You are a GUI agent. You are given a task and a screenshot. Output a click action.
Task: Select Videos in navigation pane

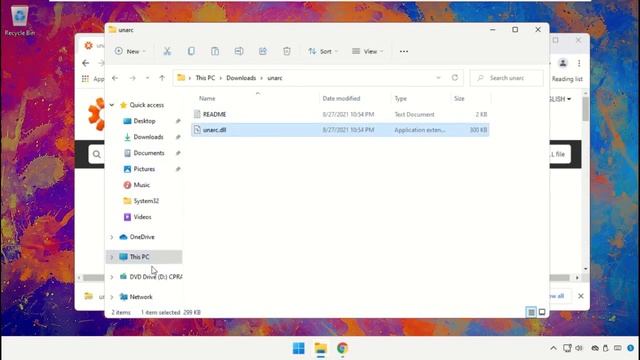point(142,217)
